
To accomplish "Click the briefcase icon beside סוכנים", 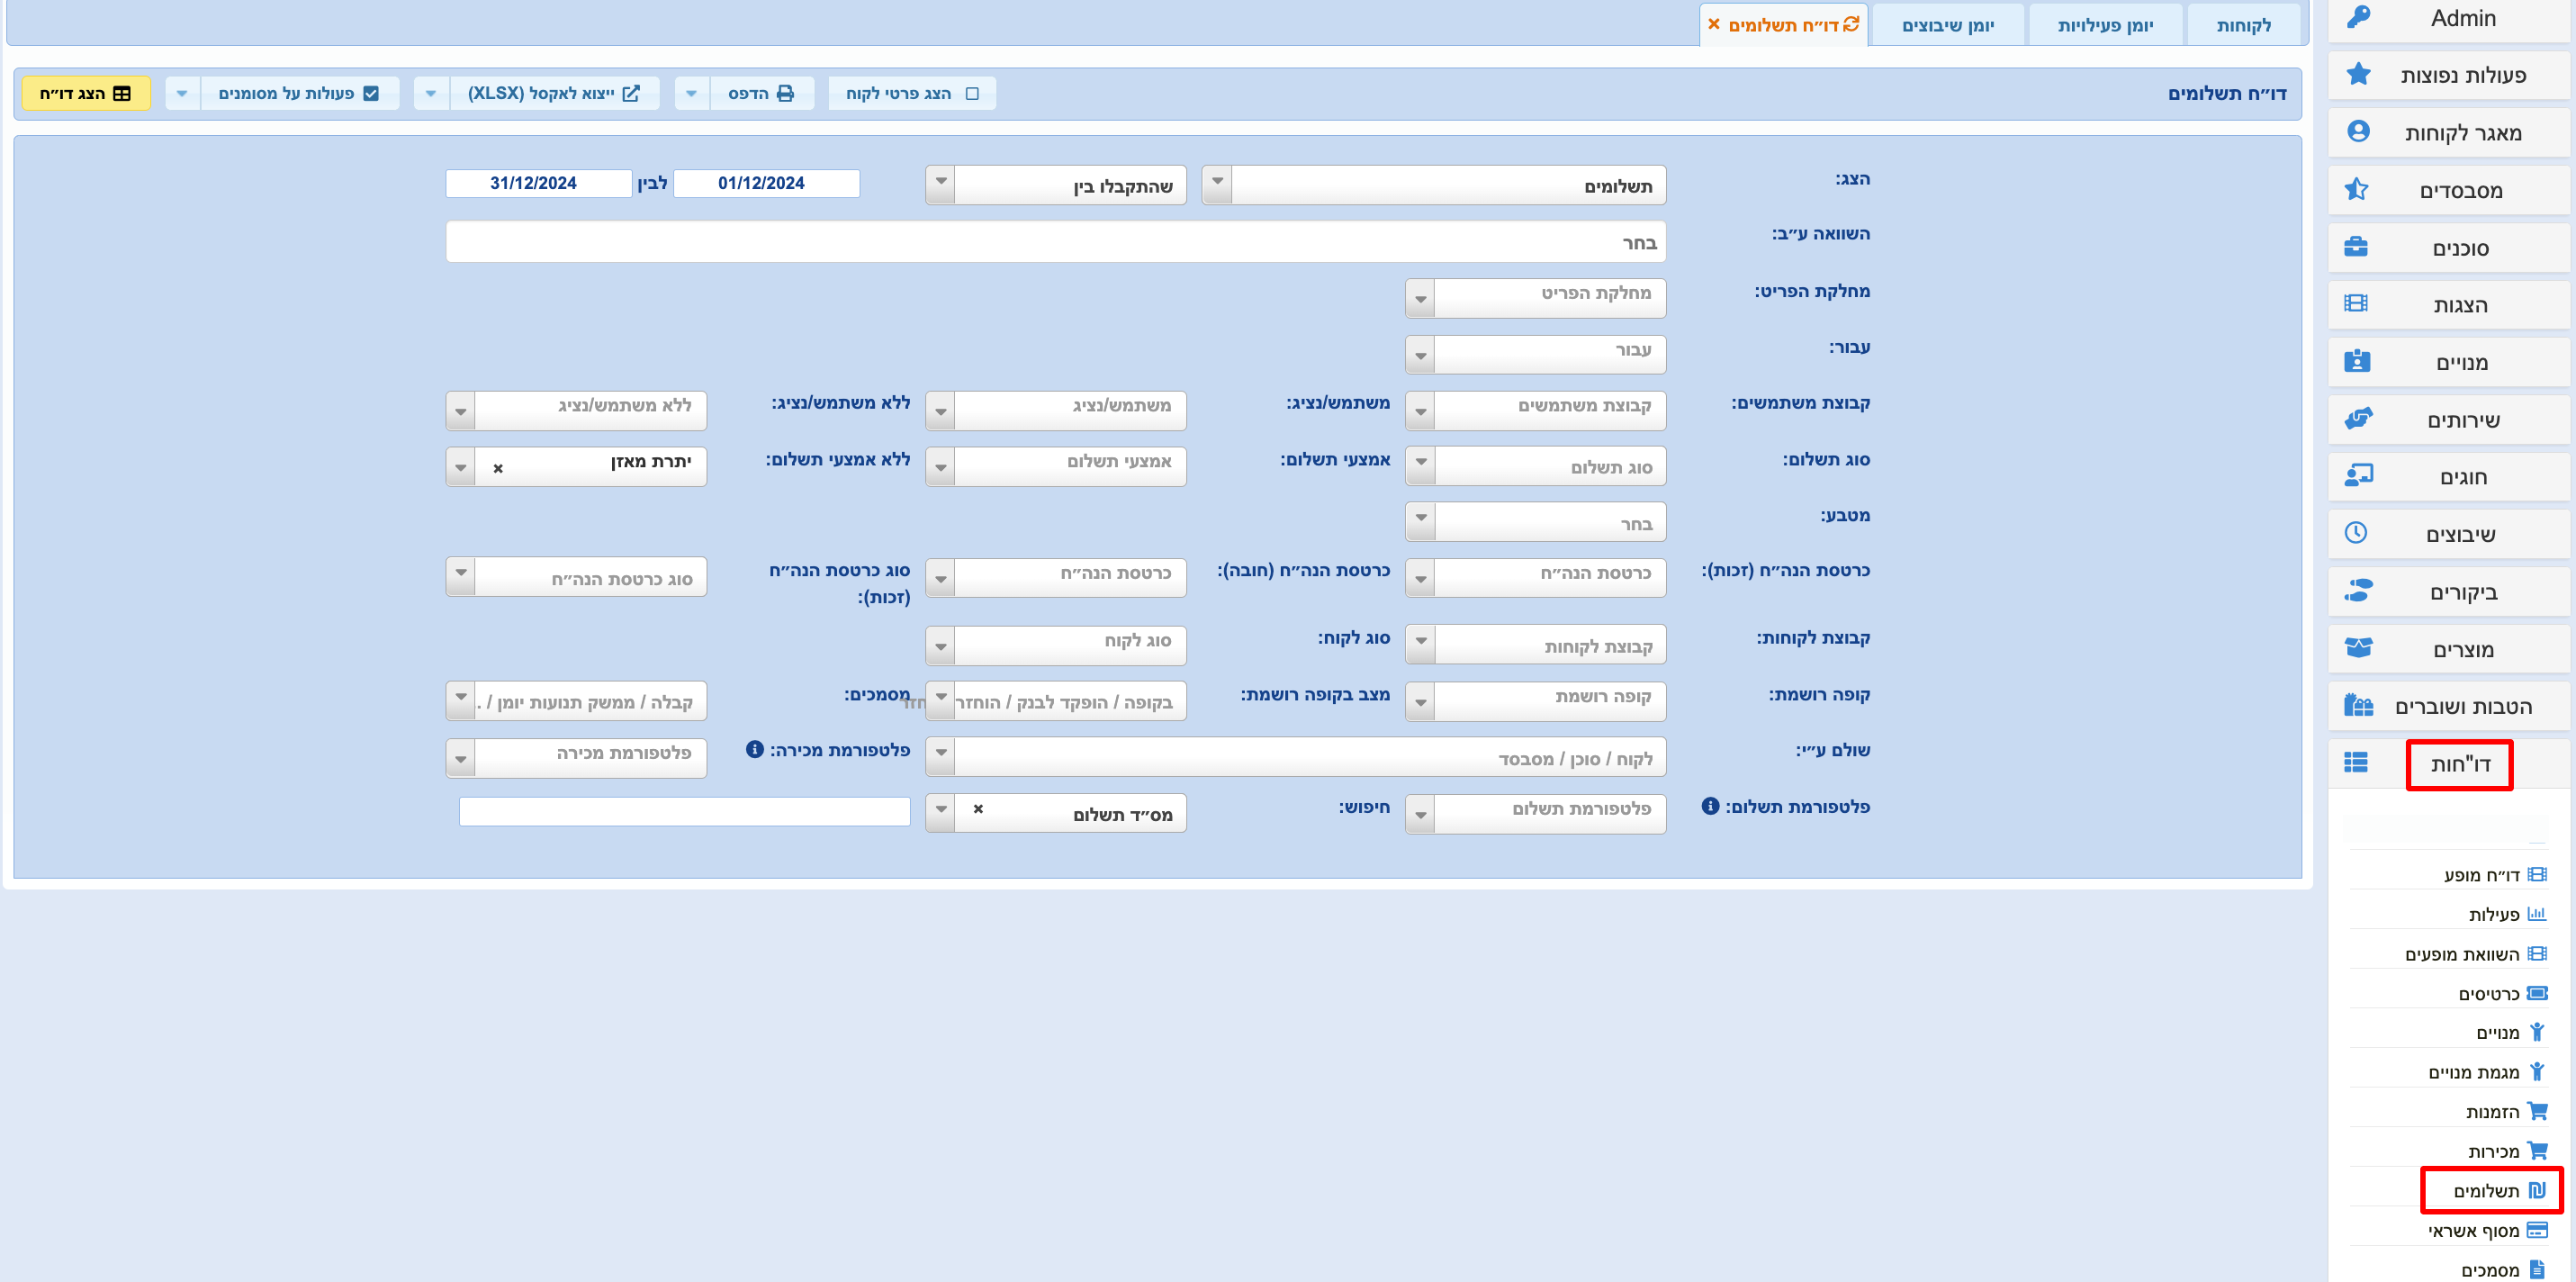I will 2357,247.
